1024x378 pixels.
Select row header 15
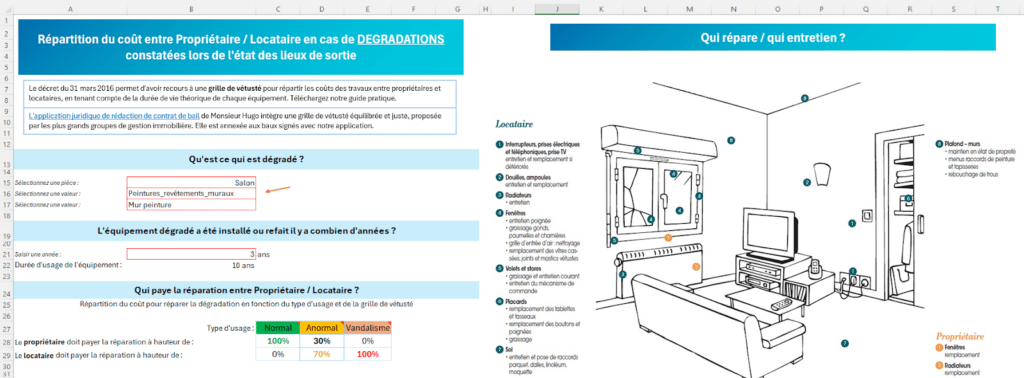click(6, 183)
